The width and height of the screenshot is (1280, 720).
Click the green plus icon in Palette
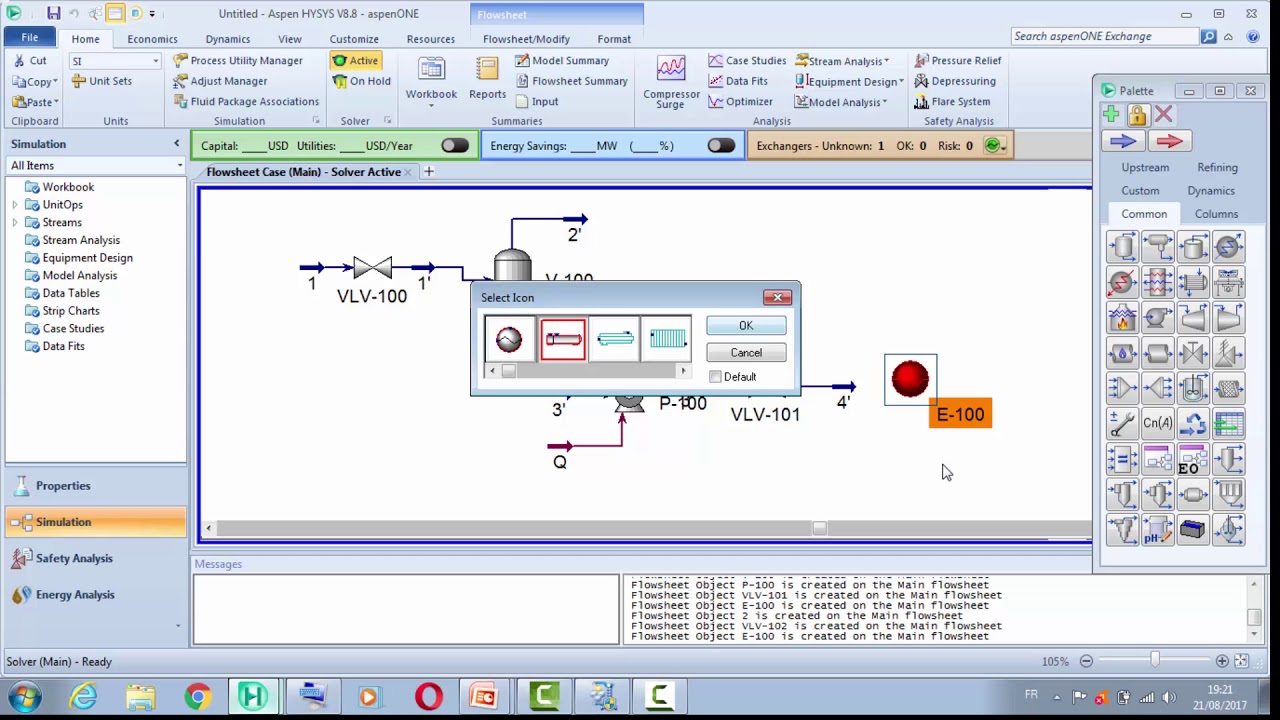pyautogui.click(x=1111, y=114)
